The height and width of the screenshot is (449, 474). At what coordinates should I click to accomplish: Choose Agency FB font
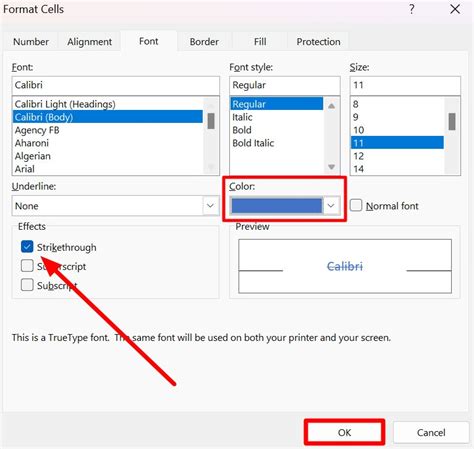(108, 130)
